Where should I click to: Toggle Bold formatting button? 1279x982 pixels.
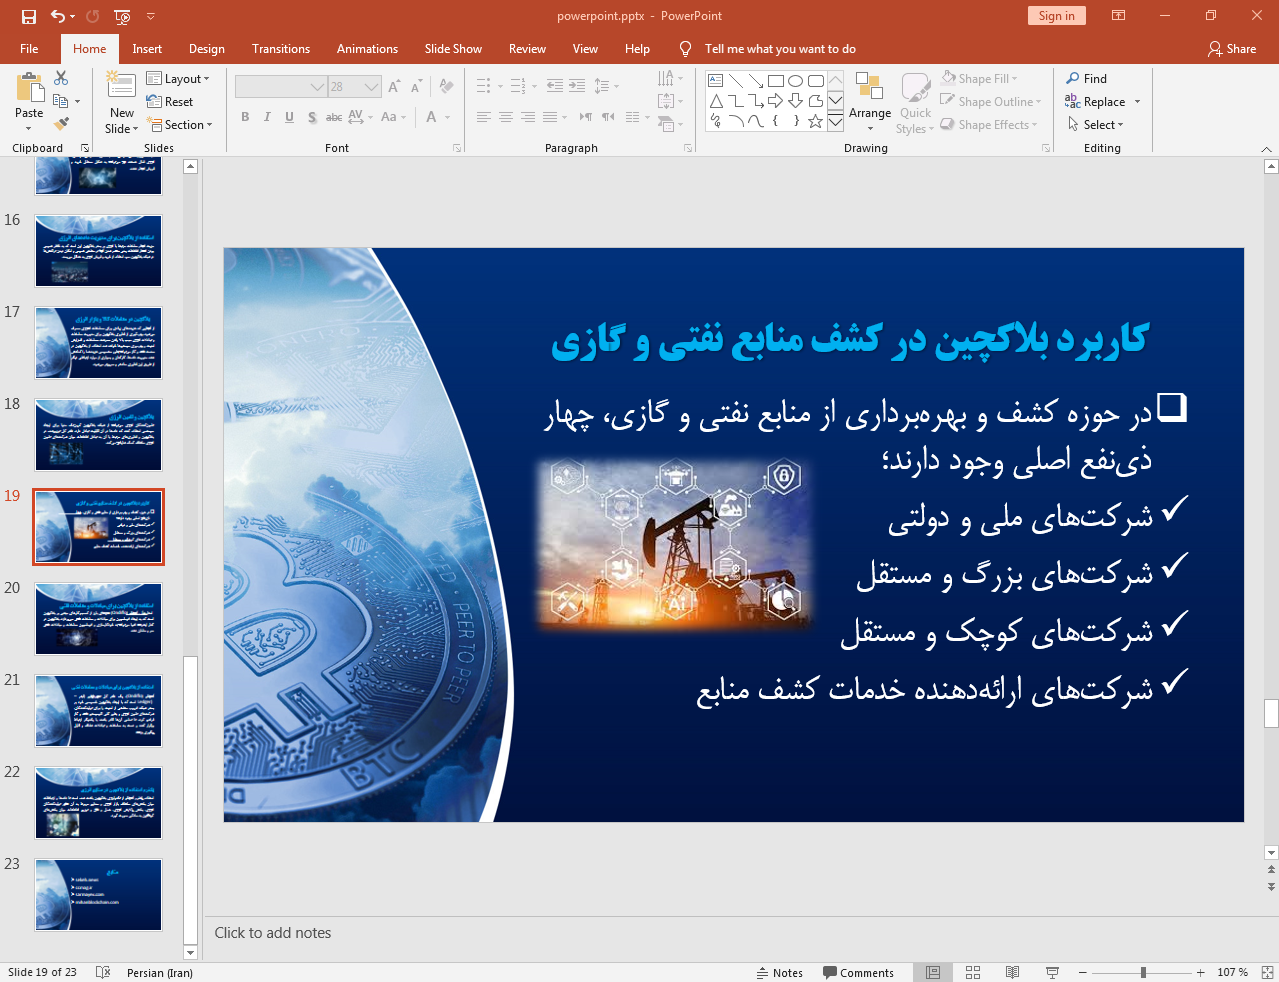(245, 117)
